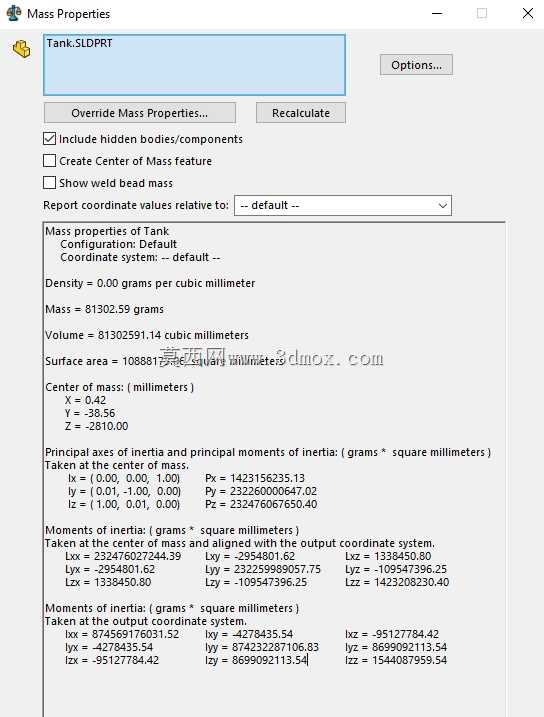Click the Configuration: Default line
544x717 pixels.
[x=118, y=244]
